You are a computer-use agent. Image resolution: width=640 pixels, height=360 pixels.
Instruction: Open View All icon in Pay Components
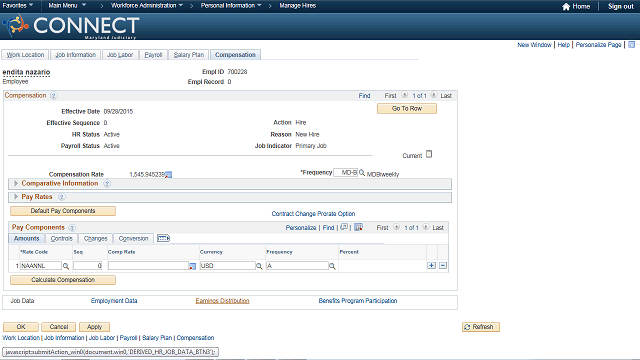pos(344,227)
